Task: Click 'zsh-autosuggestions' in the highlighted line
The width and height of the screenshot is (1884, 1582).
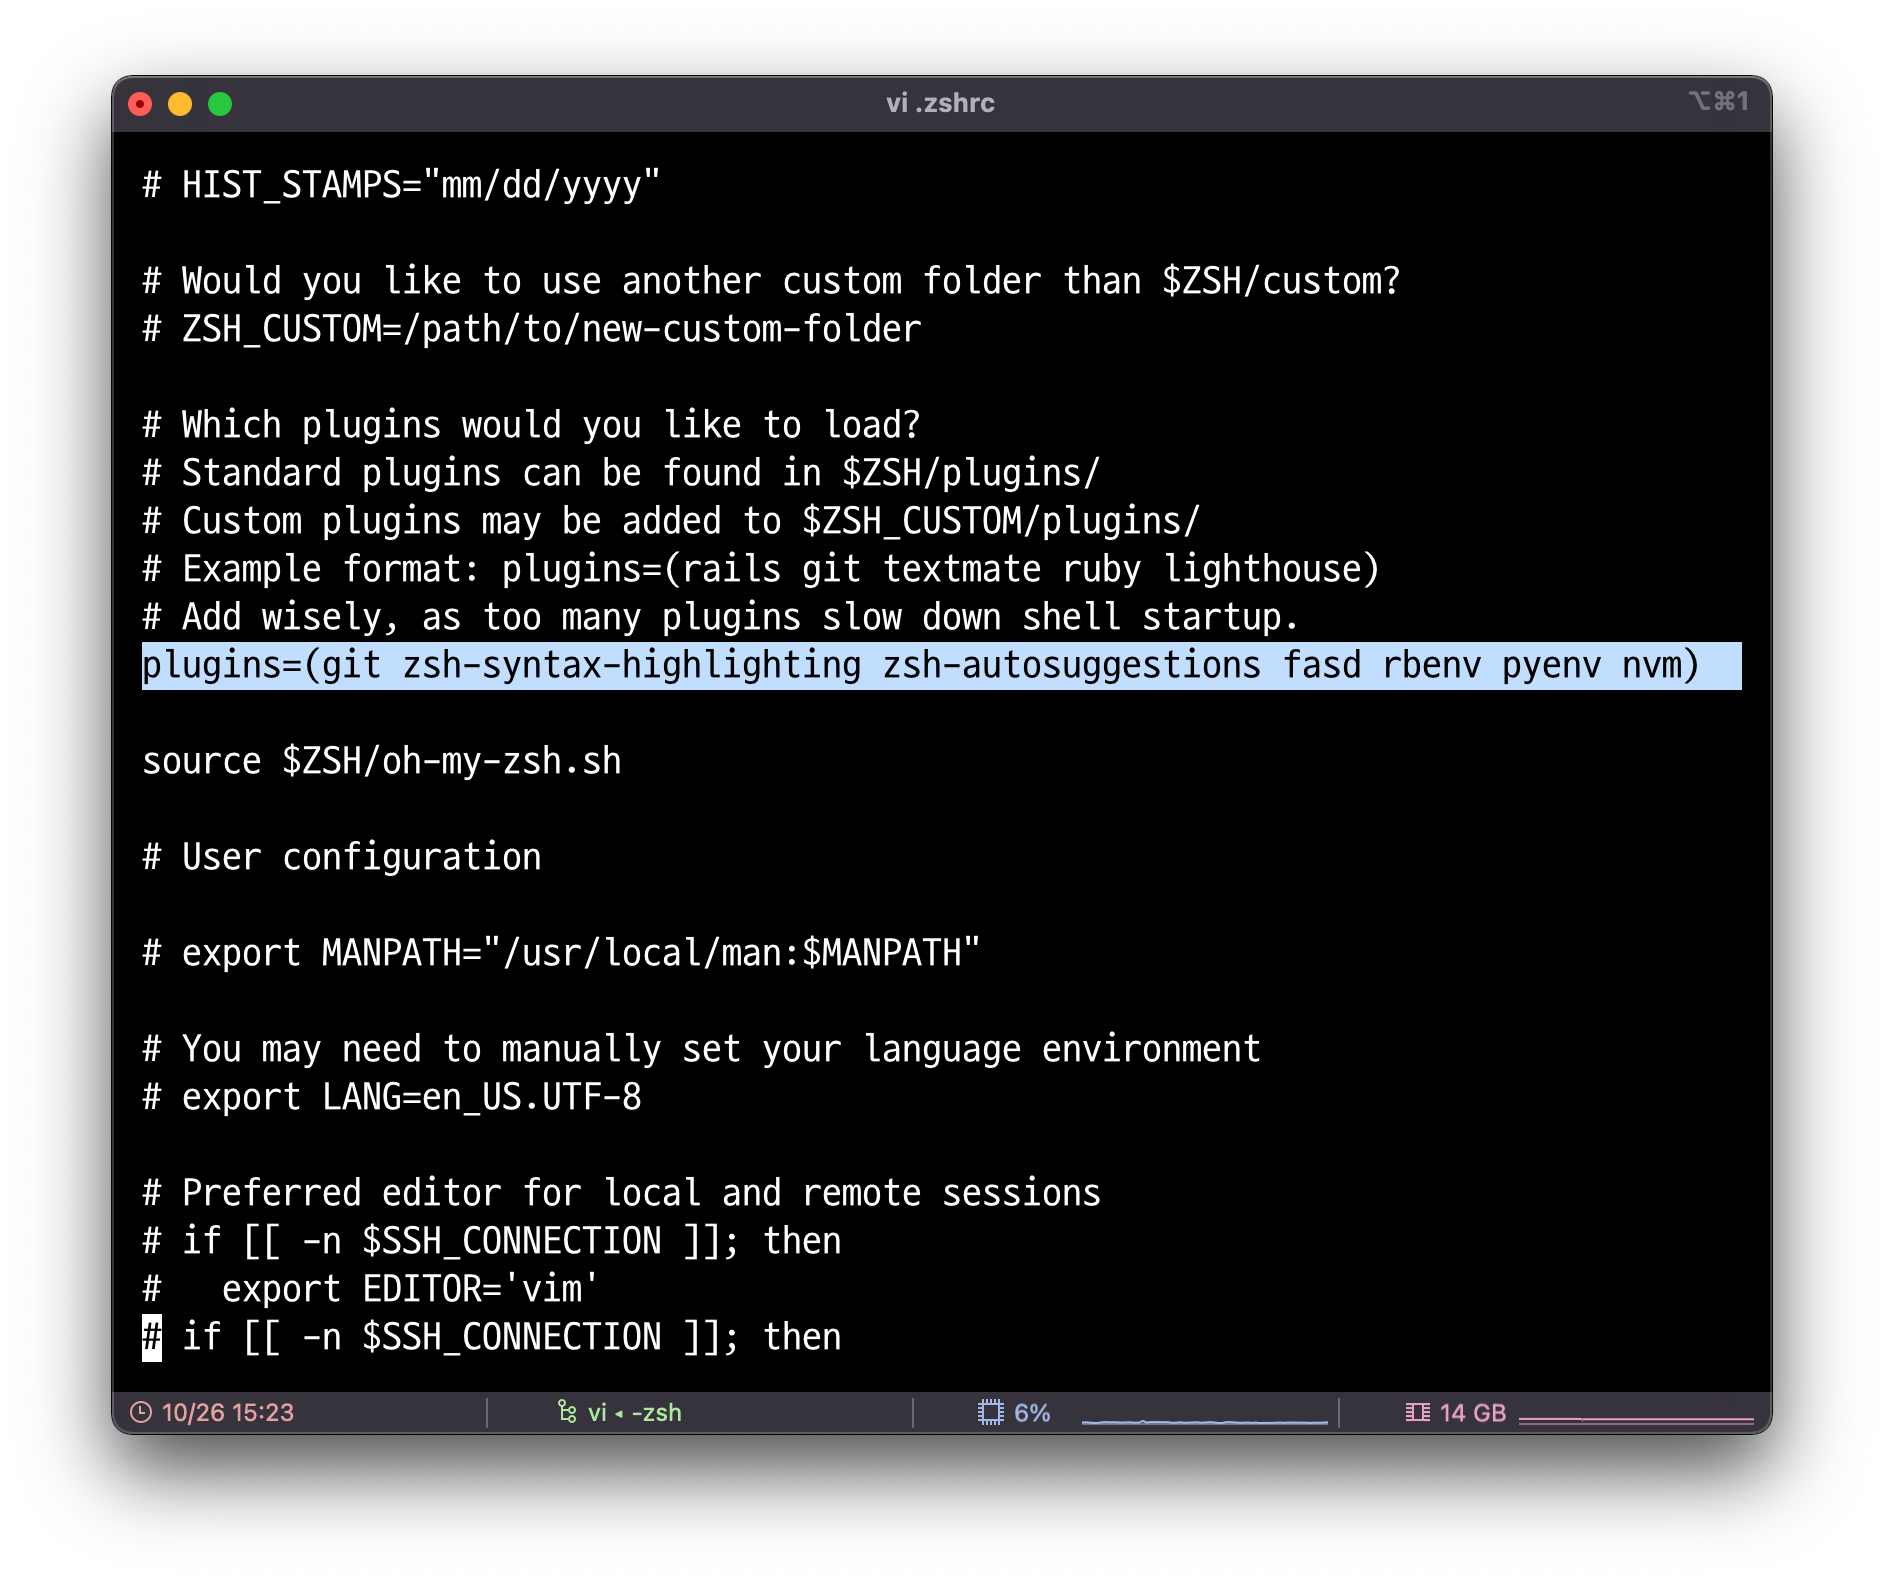Action: tap(1071, 665)
